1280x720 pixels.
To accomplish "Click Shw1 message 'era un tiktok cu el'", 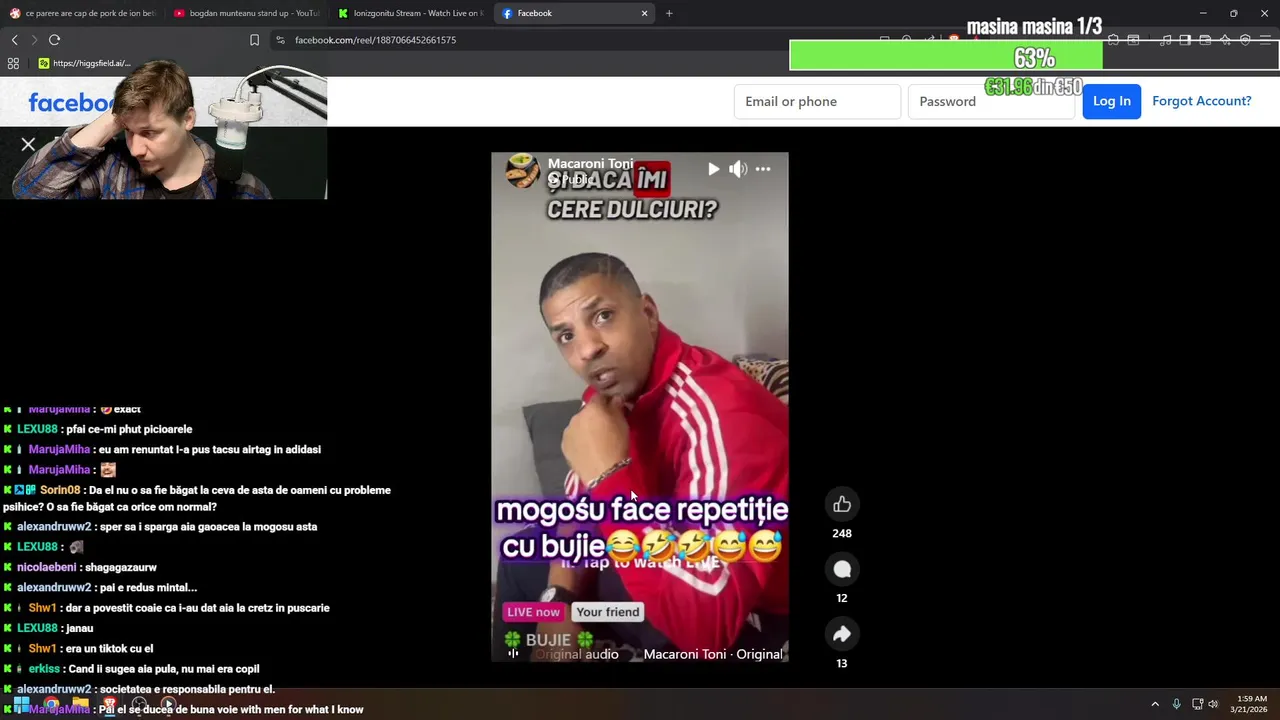I will click(x=109, y=648).
